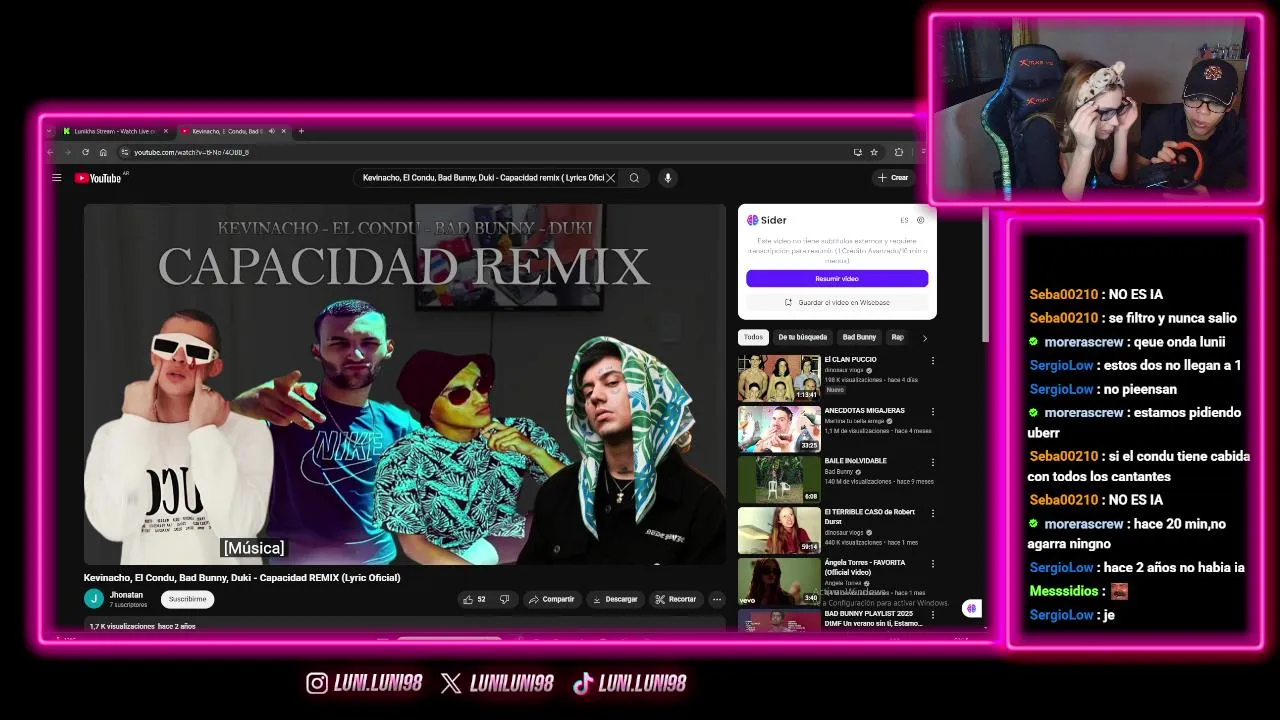Click the Crear button
1280x720 pixels.
pyautogui.click(x=893, y=178)
